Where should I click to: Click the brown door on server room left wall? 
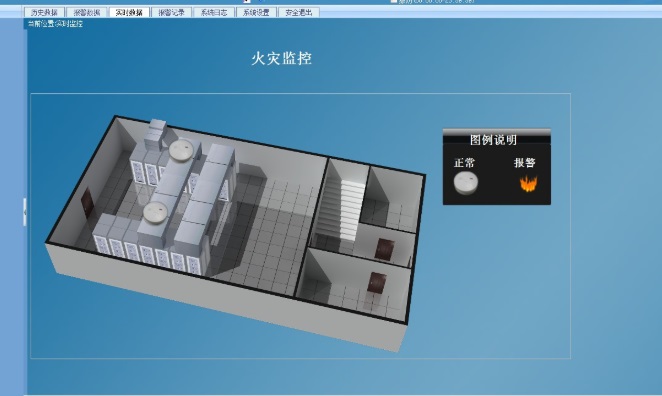pos(87,203)
